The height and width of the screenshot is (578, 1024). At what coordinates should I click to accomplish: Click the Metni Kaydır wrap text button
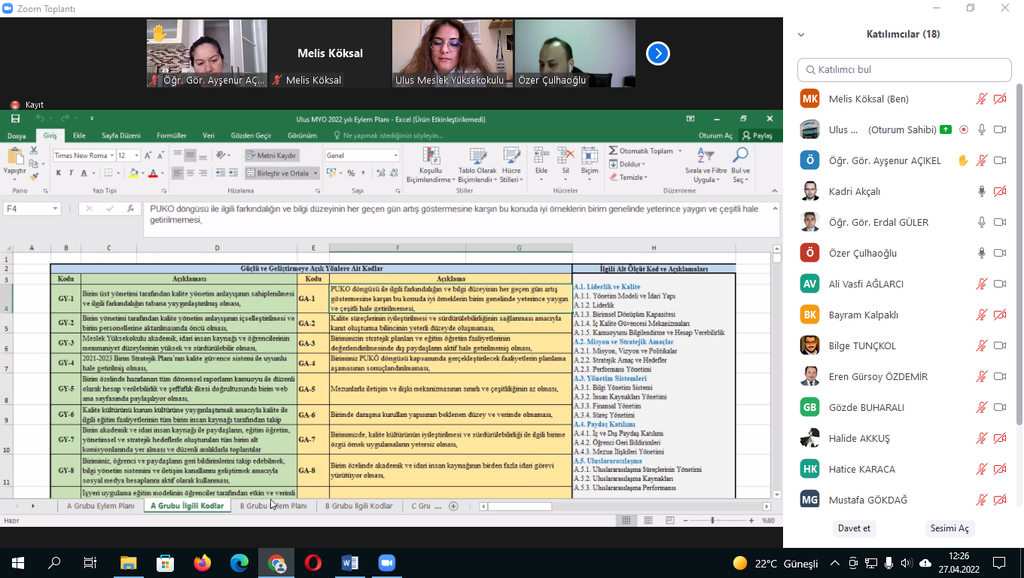pos(271,156)
